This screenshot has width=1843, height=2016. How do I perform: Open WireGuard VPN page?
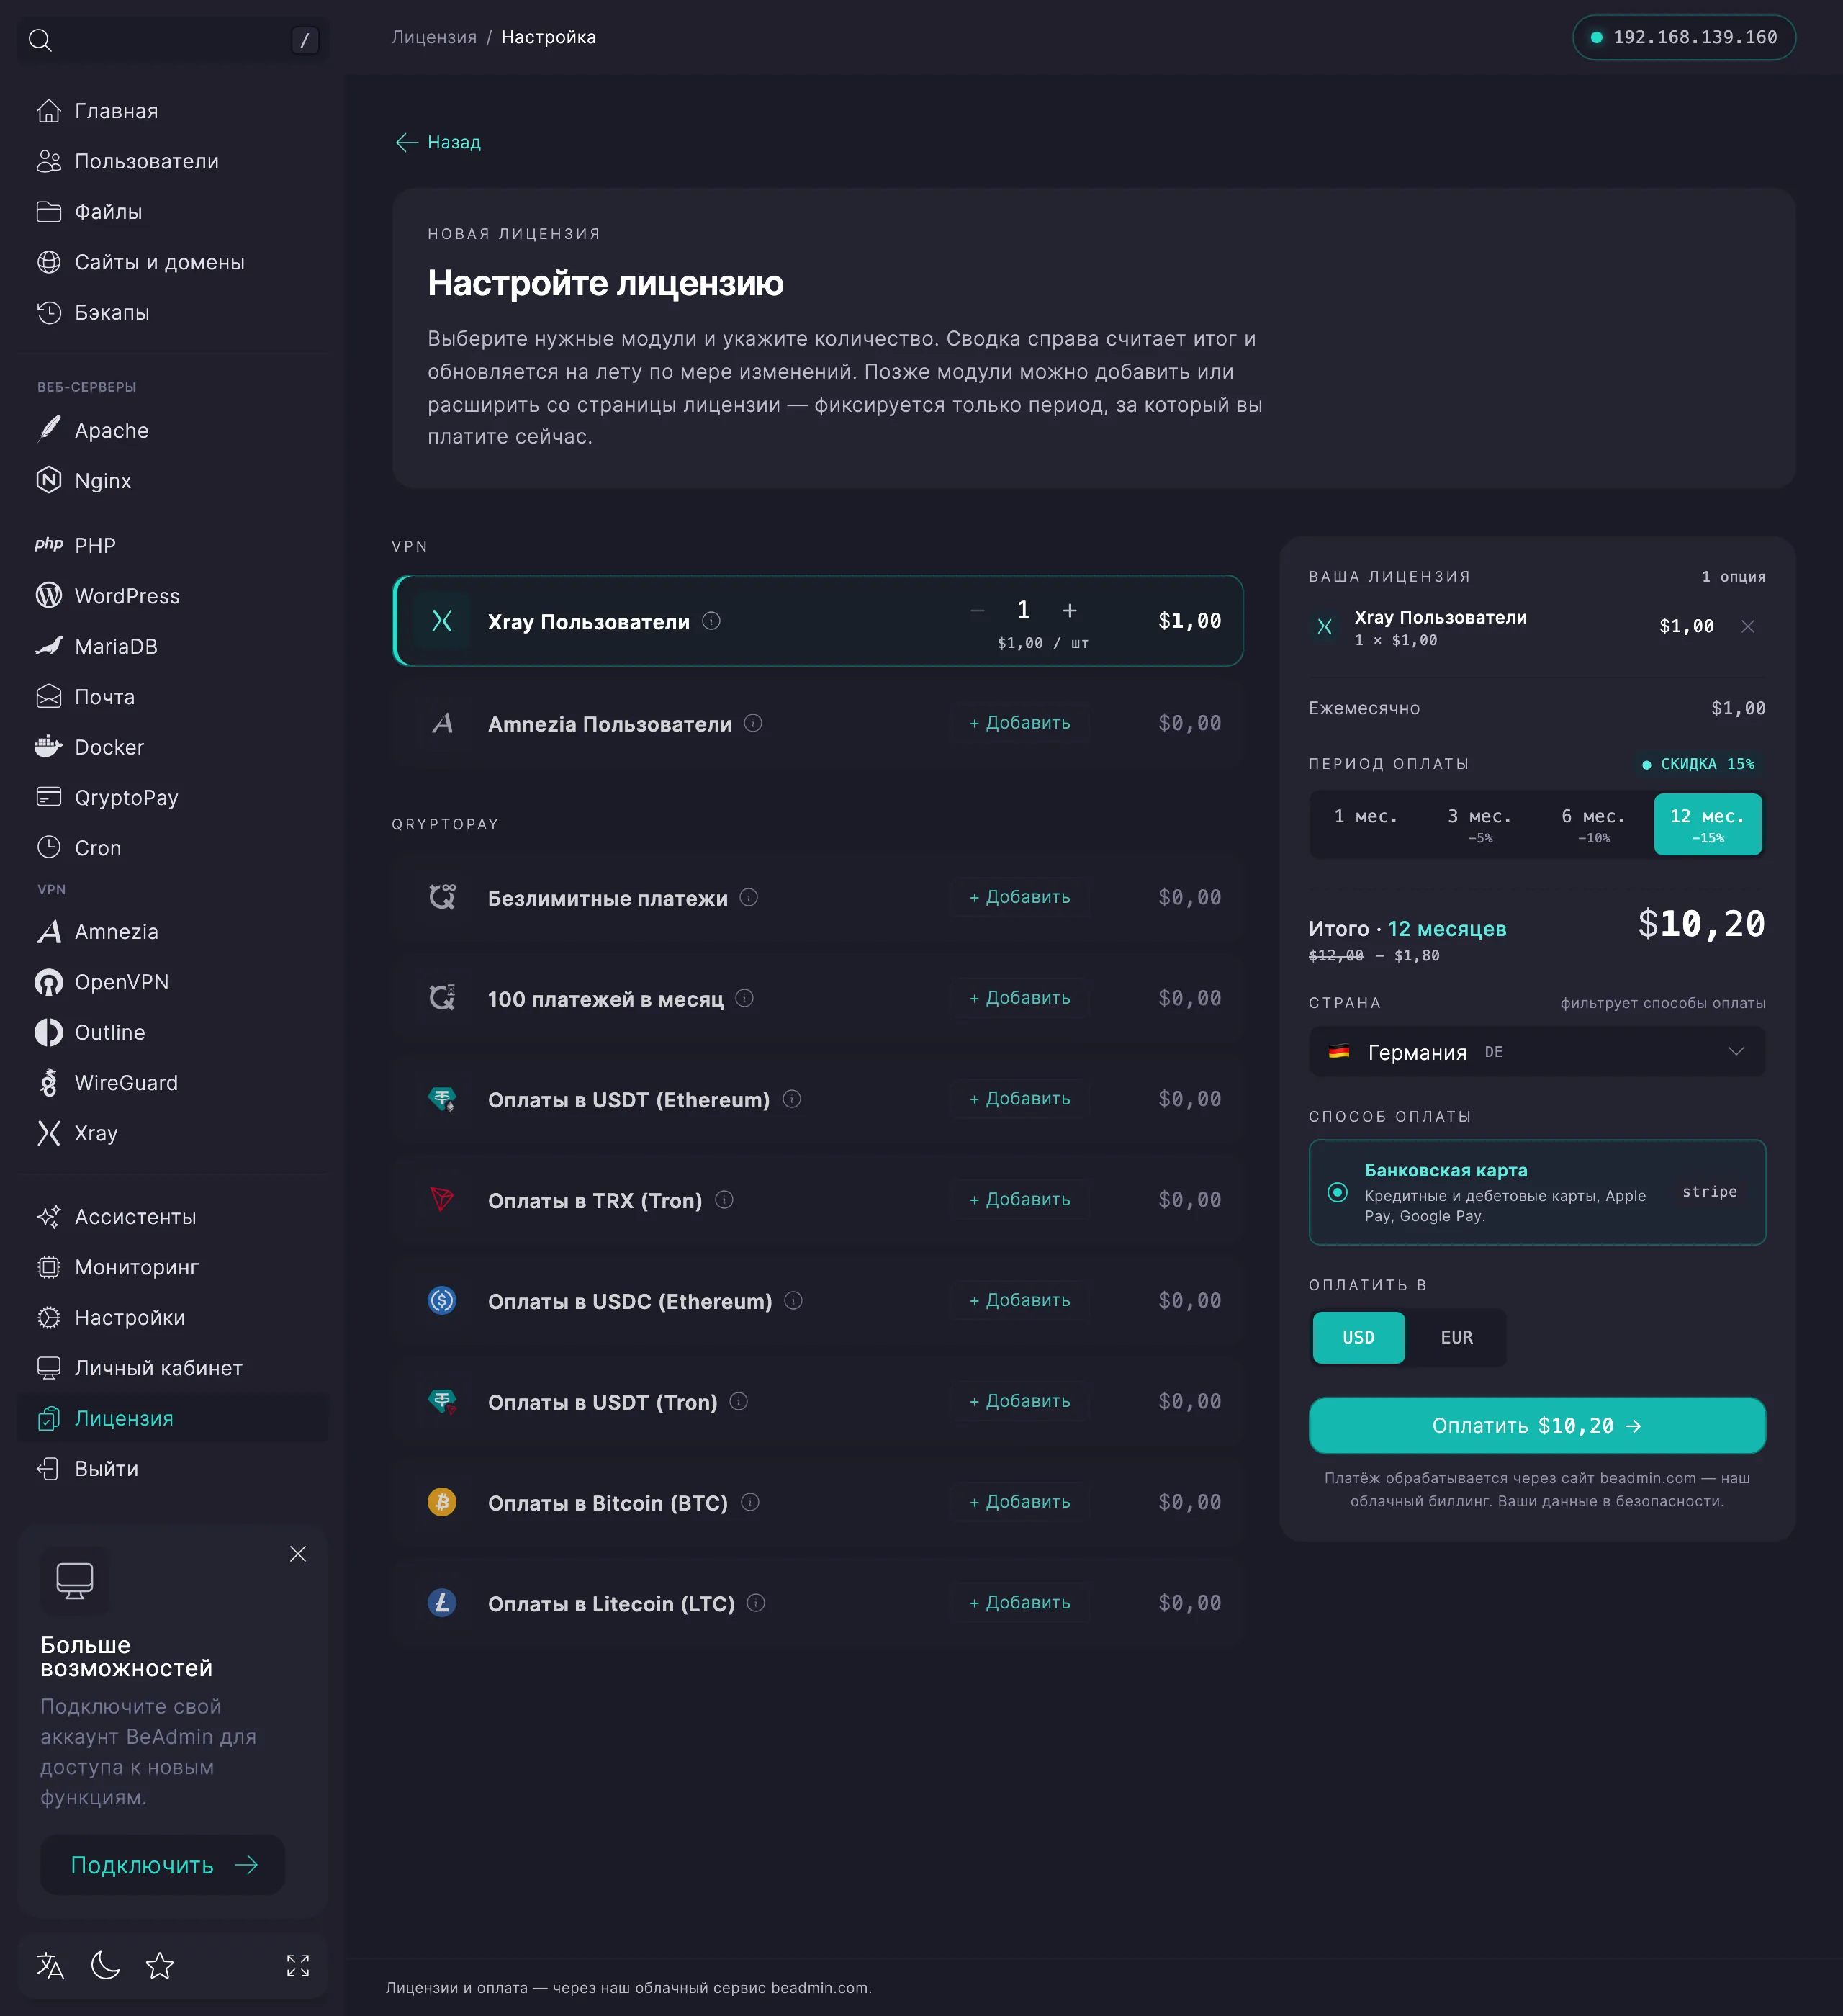coord(172,1083)
